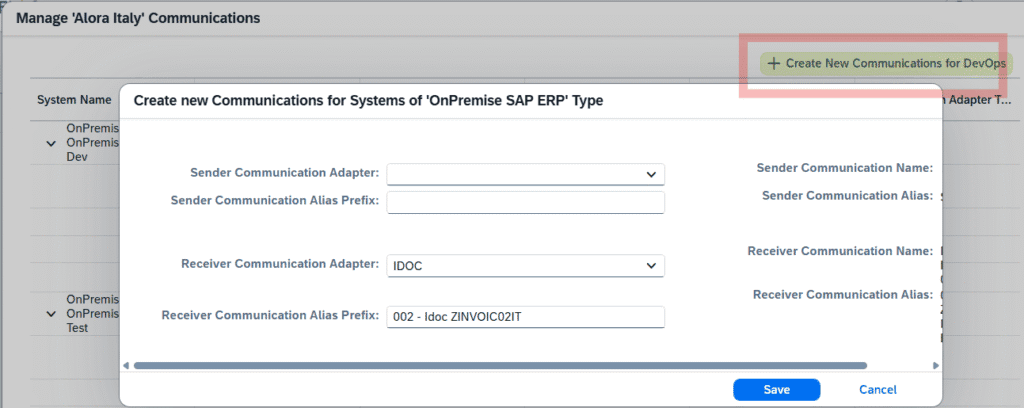
Task: Click the Manage 'Alora Italy' Communications heading
Action: point(138,18)
